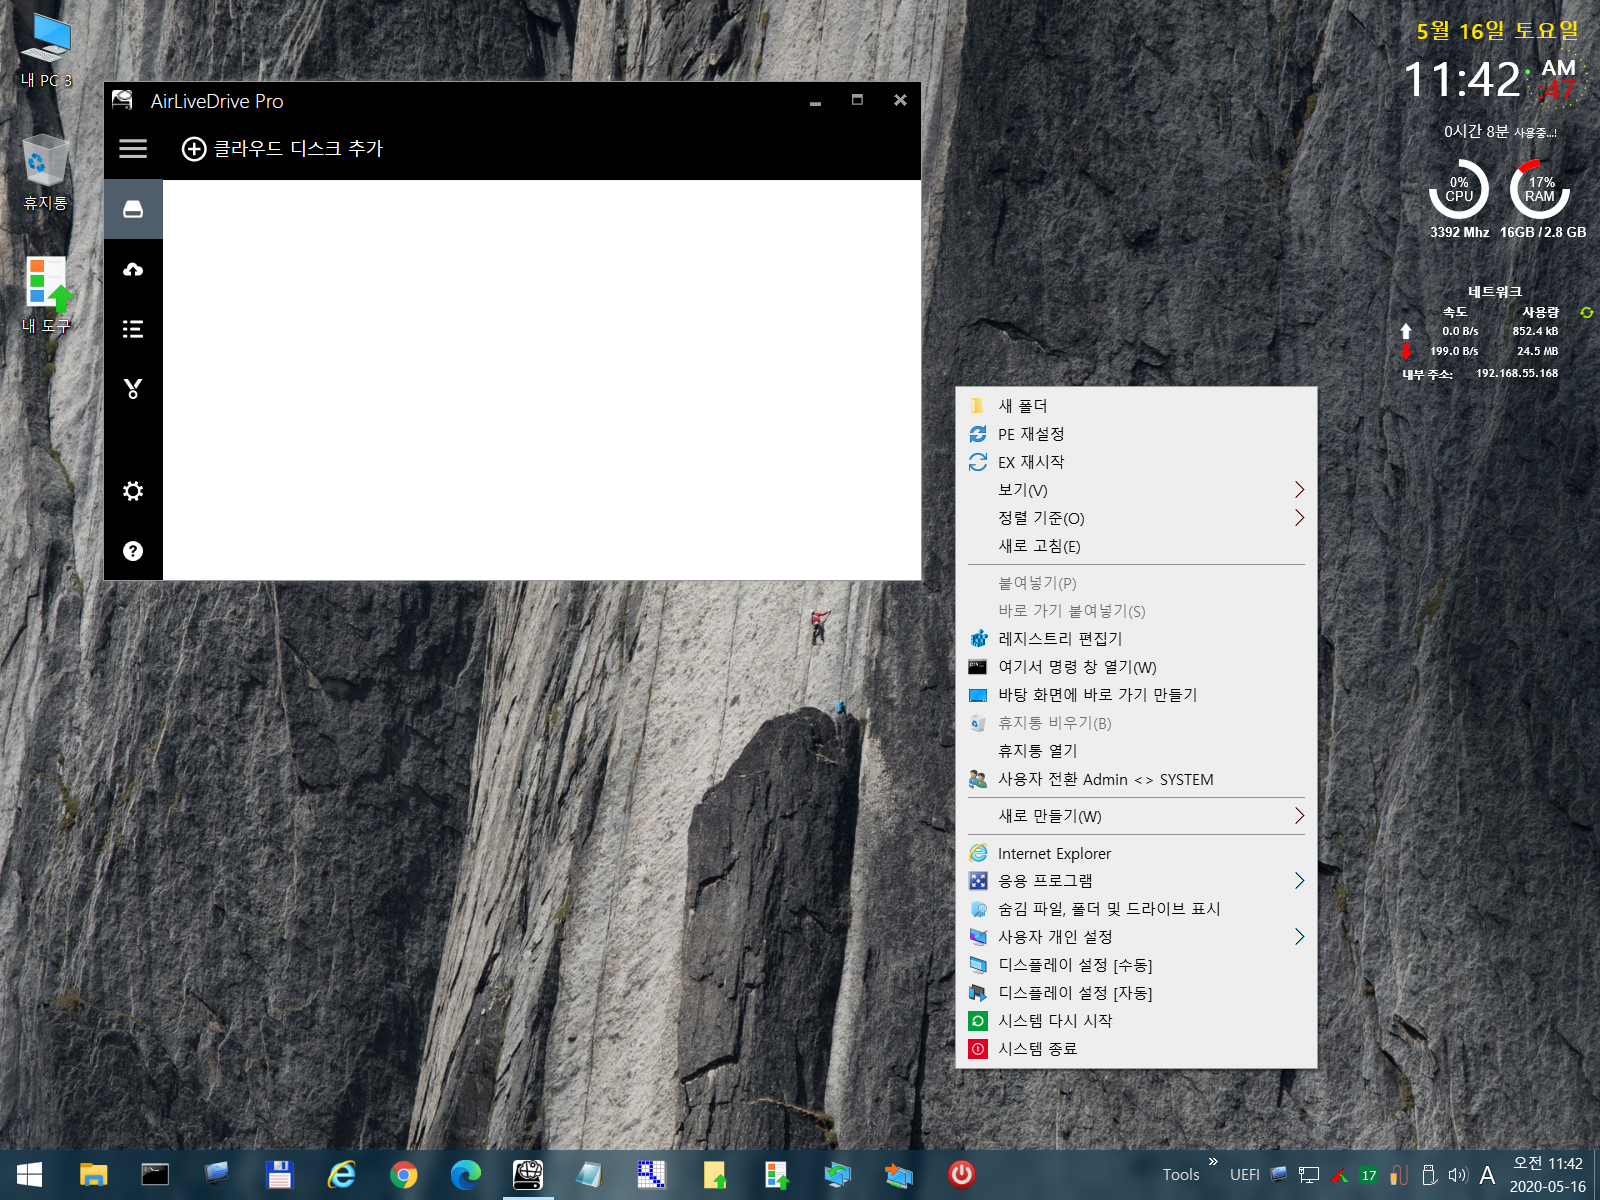Select 새로 고침(E) menu entry
The width and height of the screenshot is (1600, 1200).
click(x=1136, y=546)
